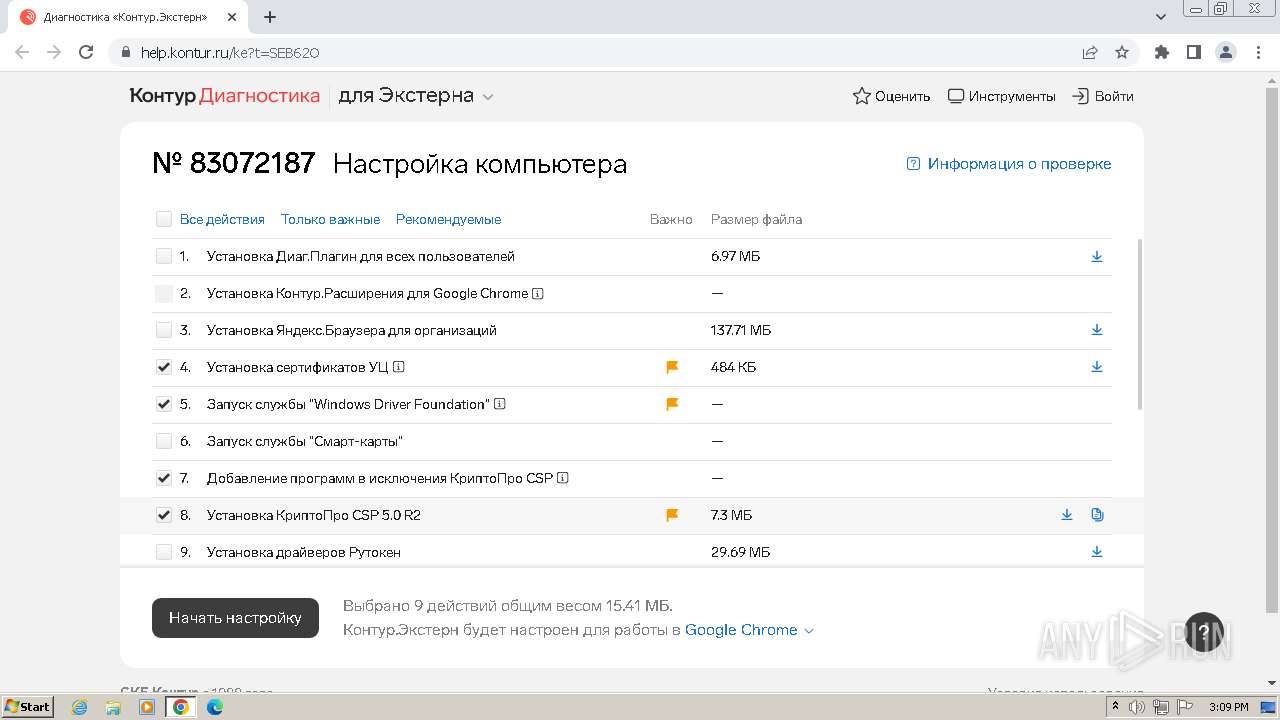Screen dimensions: 1280x720
Task: Show hidden tray icons arrow
Action: click(1117, 707)
